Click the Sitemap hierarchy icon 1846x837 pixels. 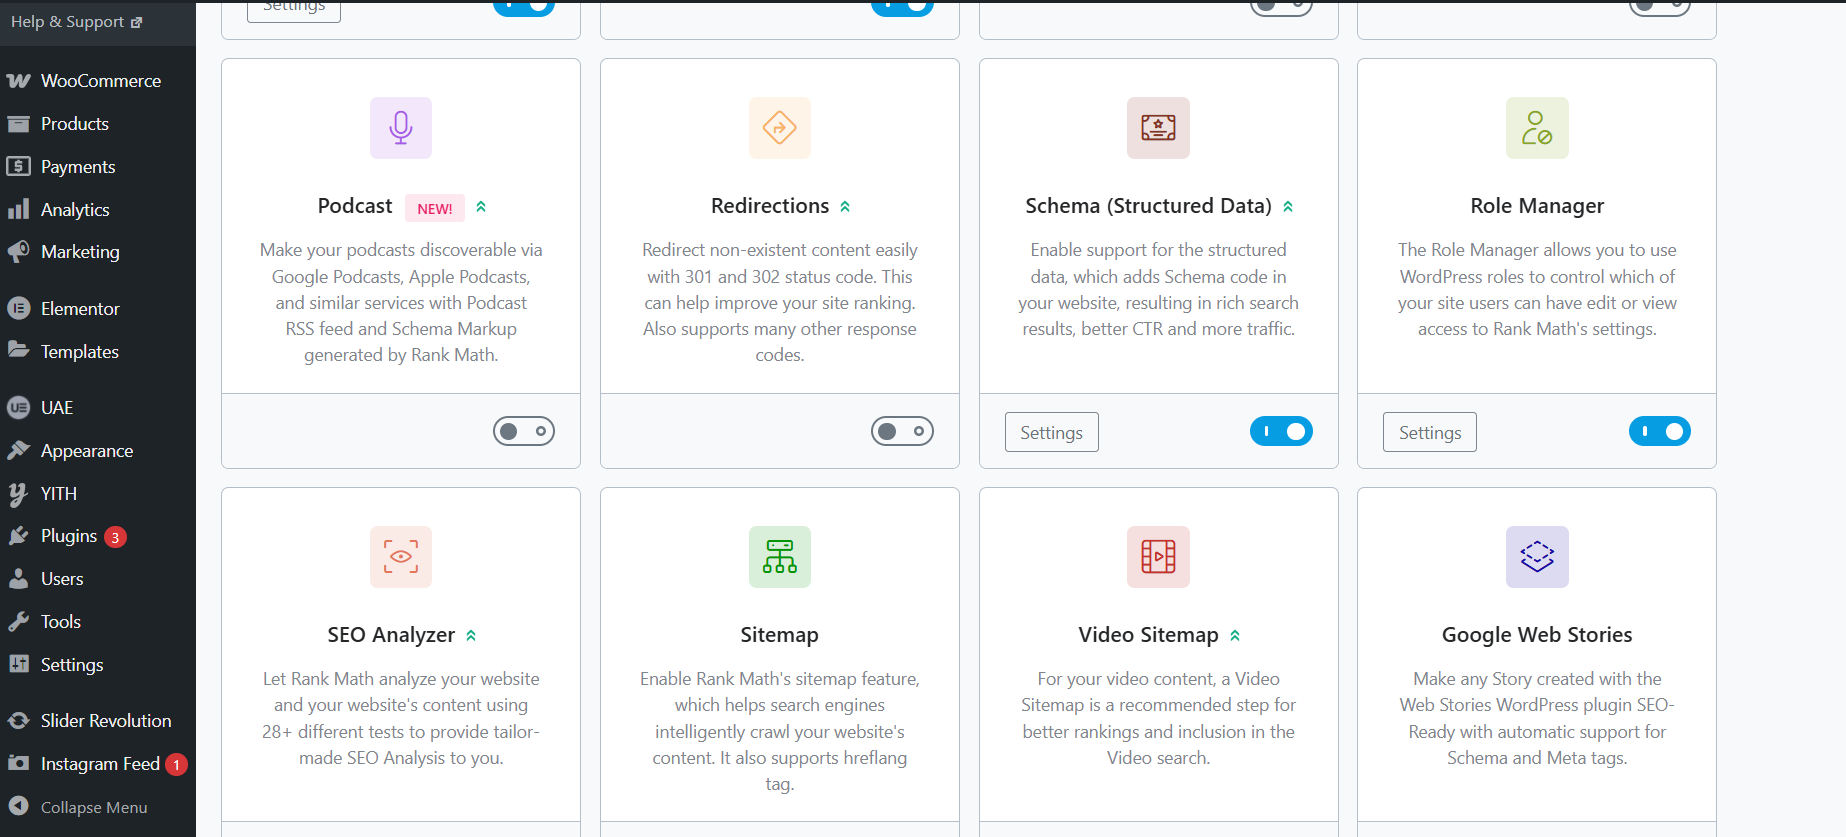pos(780,557)
